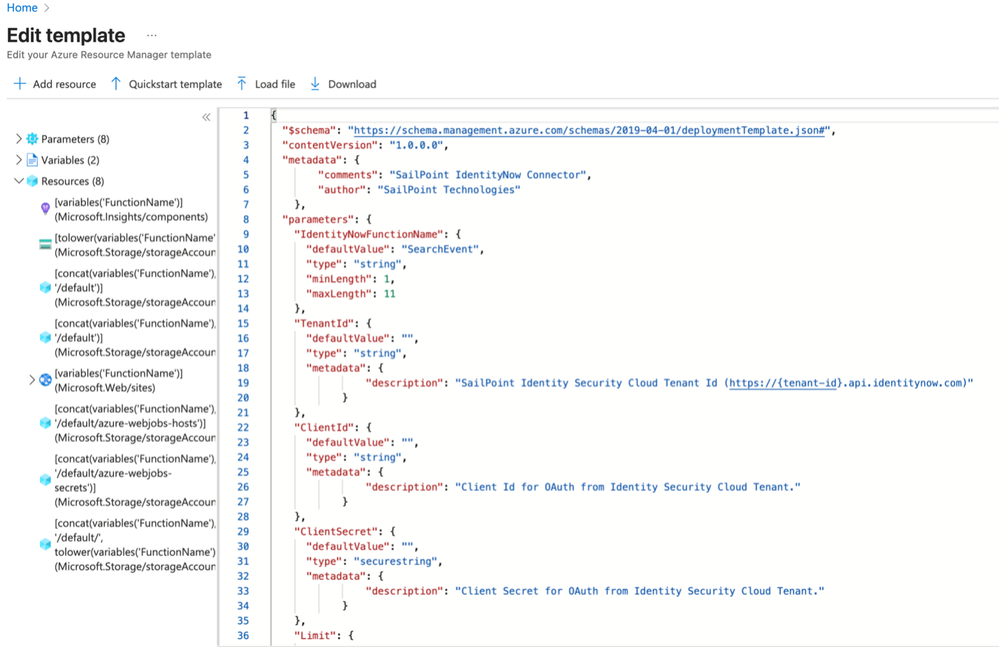Collapse the Resources (8) node arrow
This screenshot has height=648, width=999.
(18, 180)
